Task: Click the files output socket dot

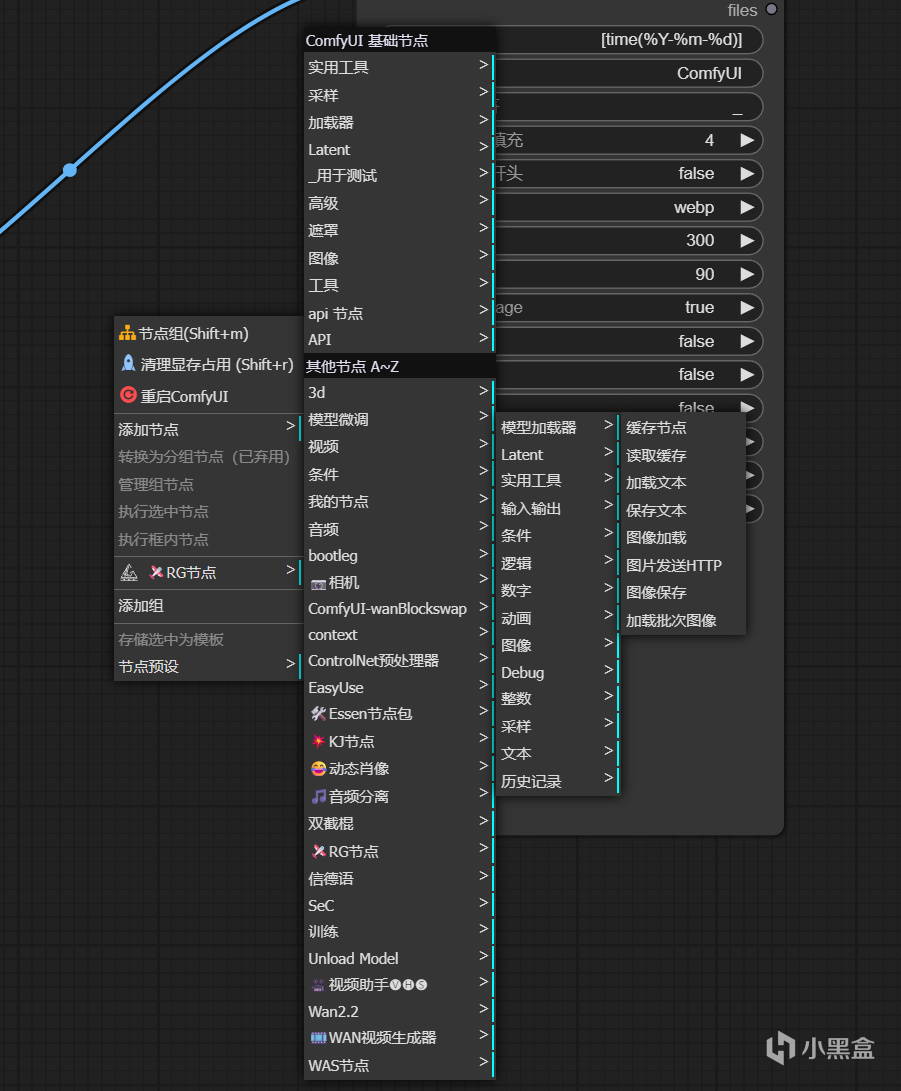Action: click(772, 9)
